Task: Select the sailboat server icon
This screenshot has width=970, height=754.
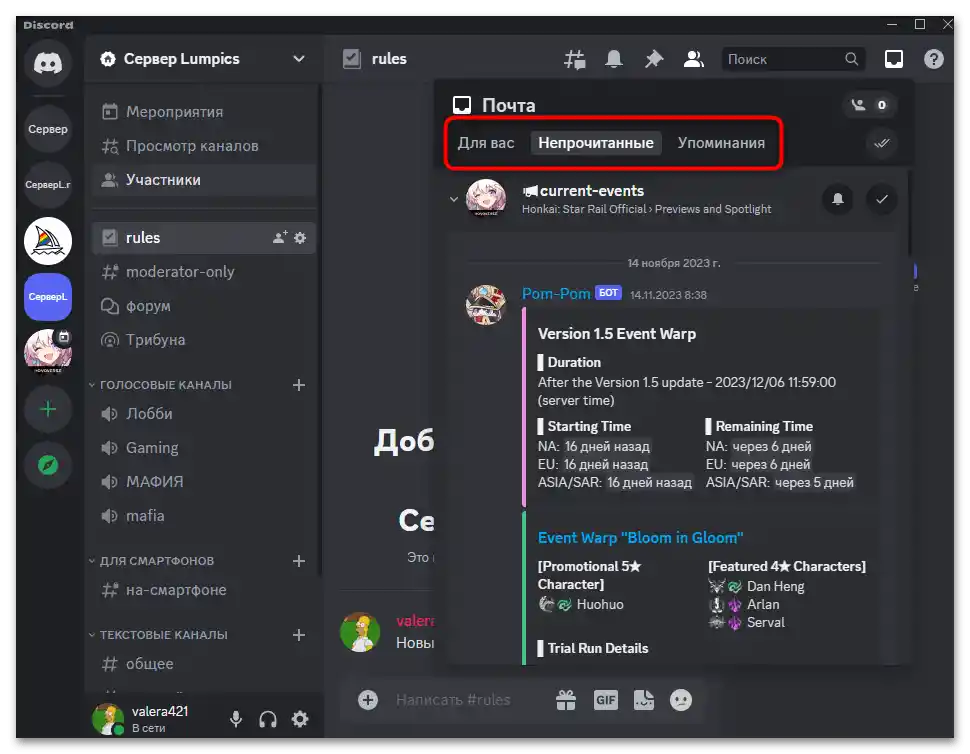Action: (48, 241)
